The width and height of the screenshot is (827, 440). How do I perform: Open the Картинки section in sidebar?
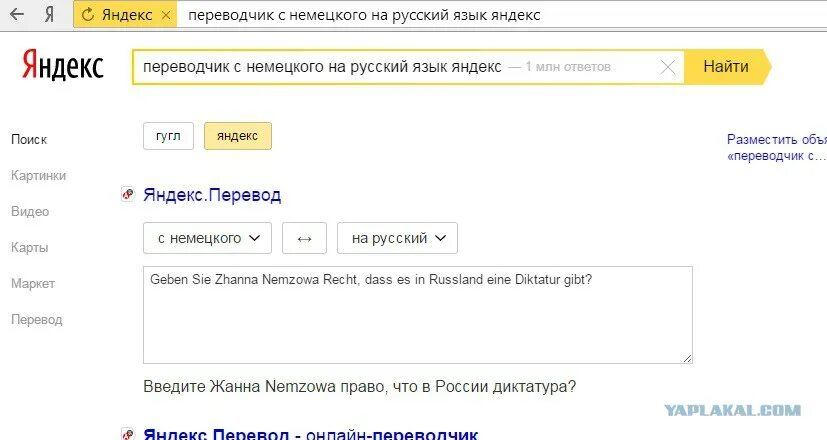point(39,176)
